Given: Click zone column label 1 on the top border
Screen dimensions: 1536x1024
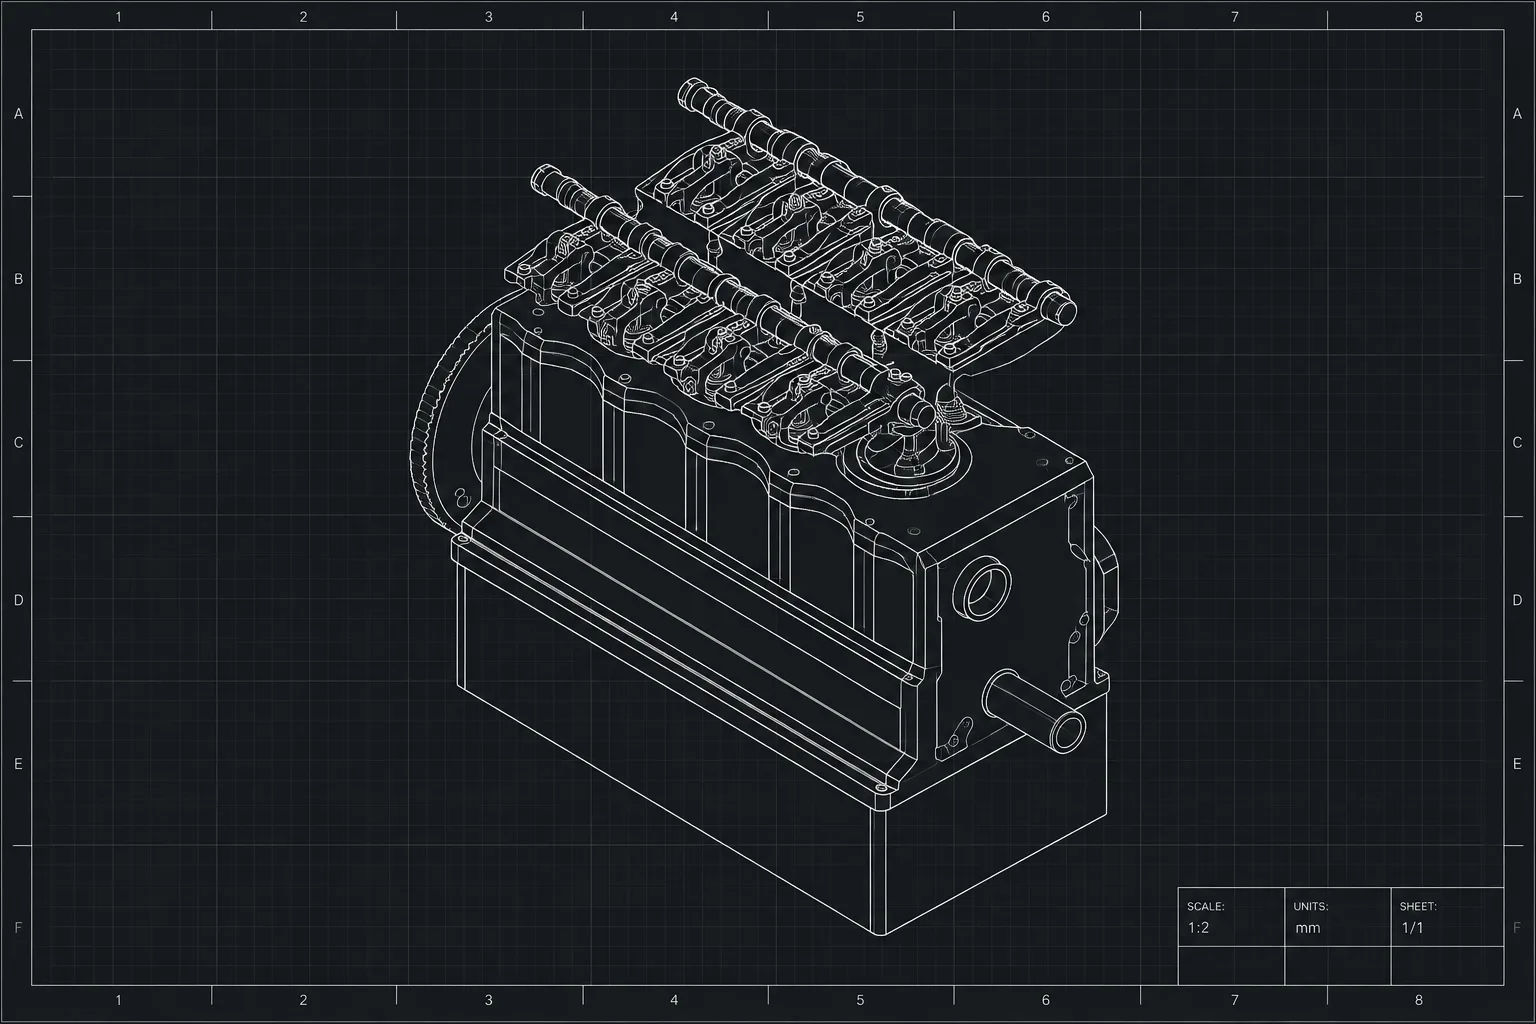Looking at the screenshot, I should click(x=119, y=17).
